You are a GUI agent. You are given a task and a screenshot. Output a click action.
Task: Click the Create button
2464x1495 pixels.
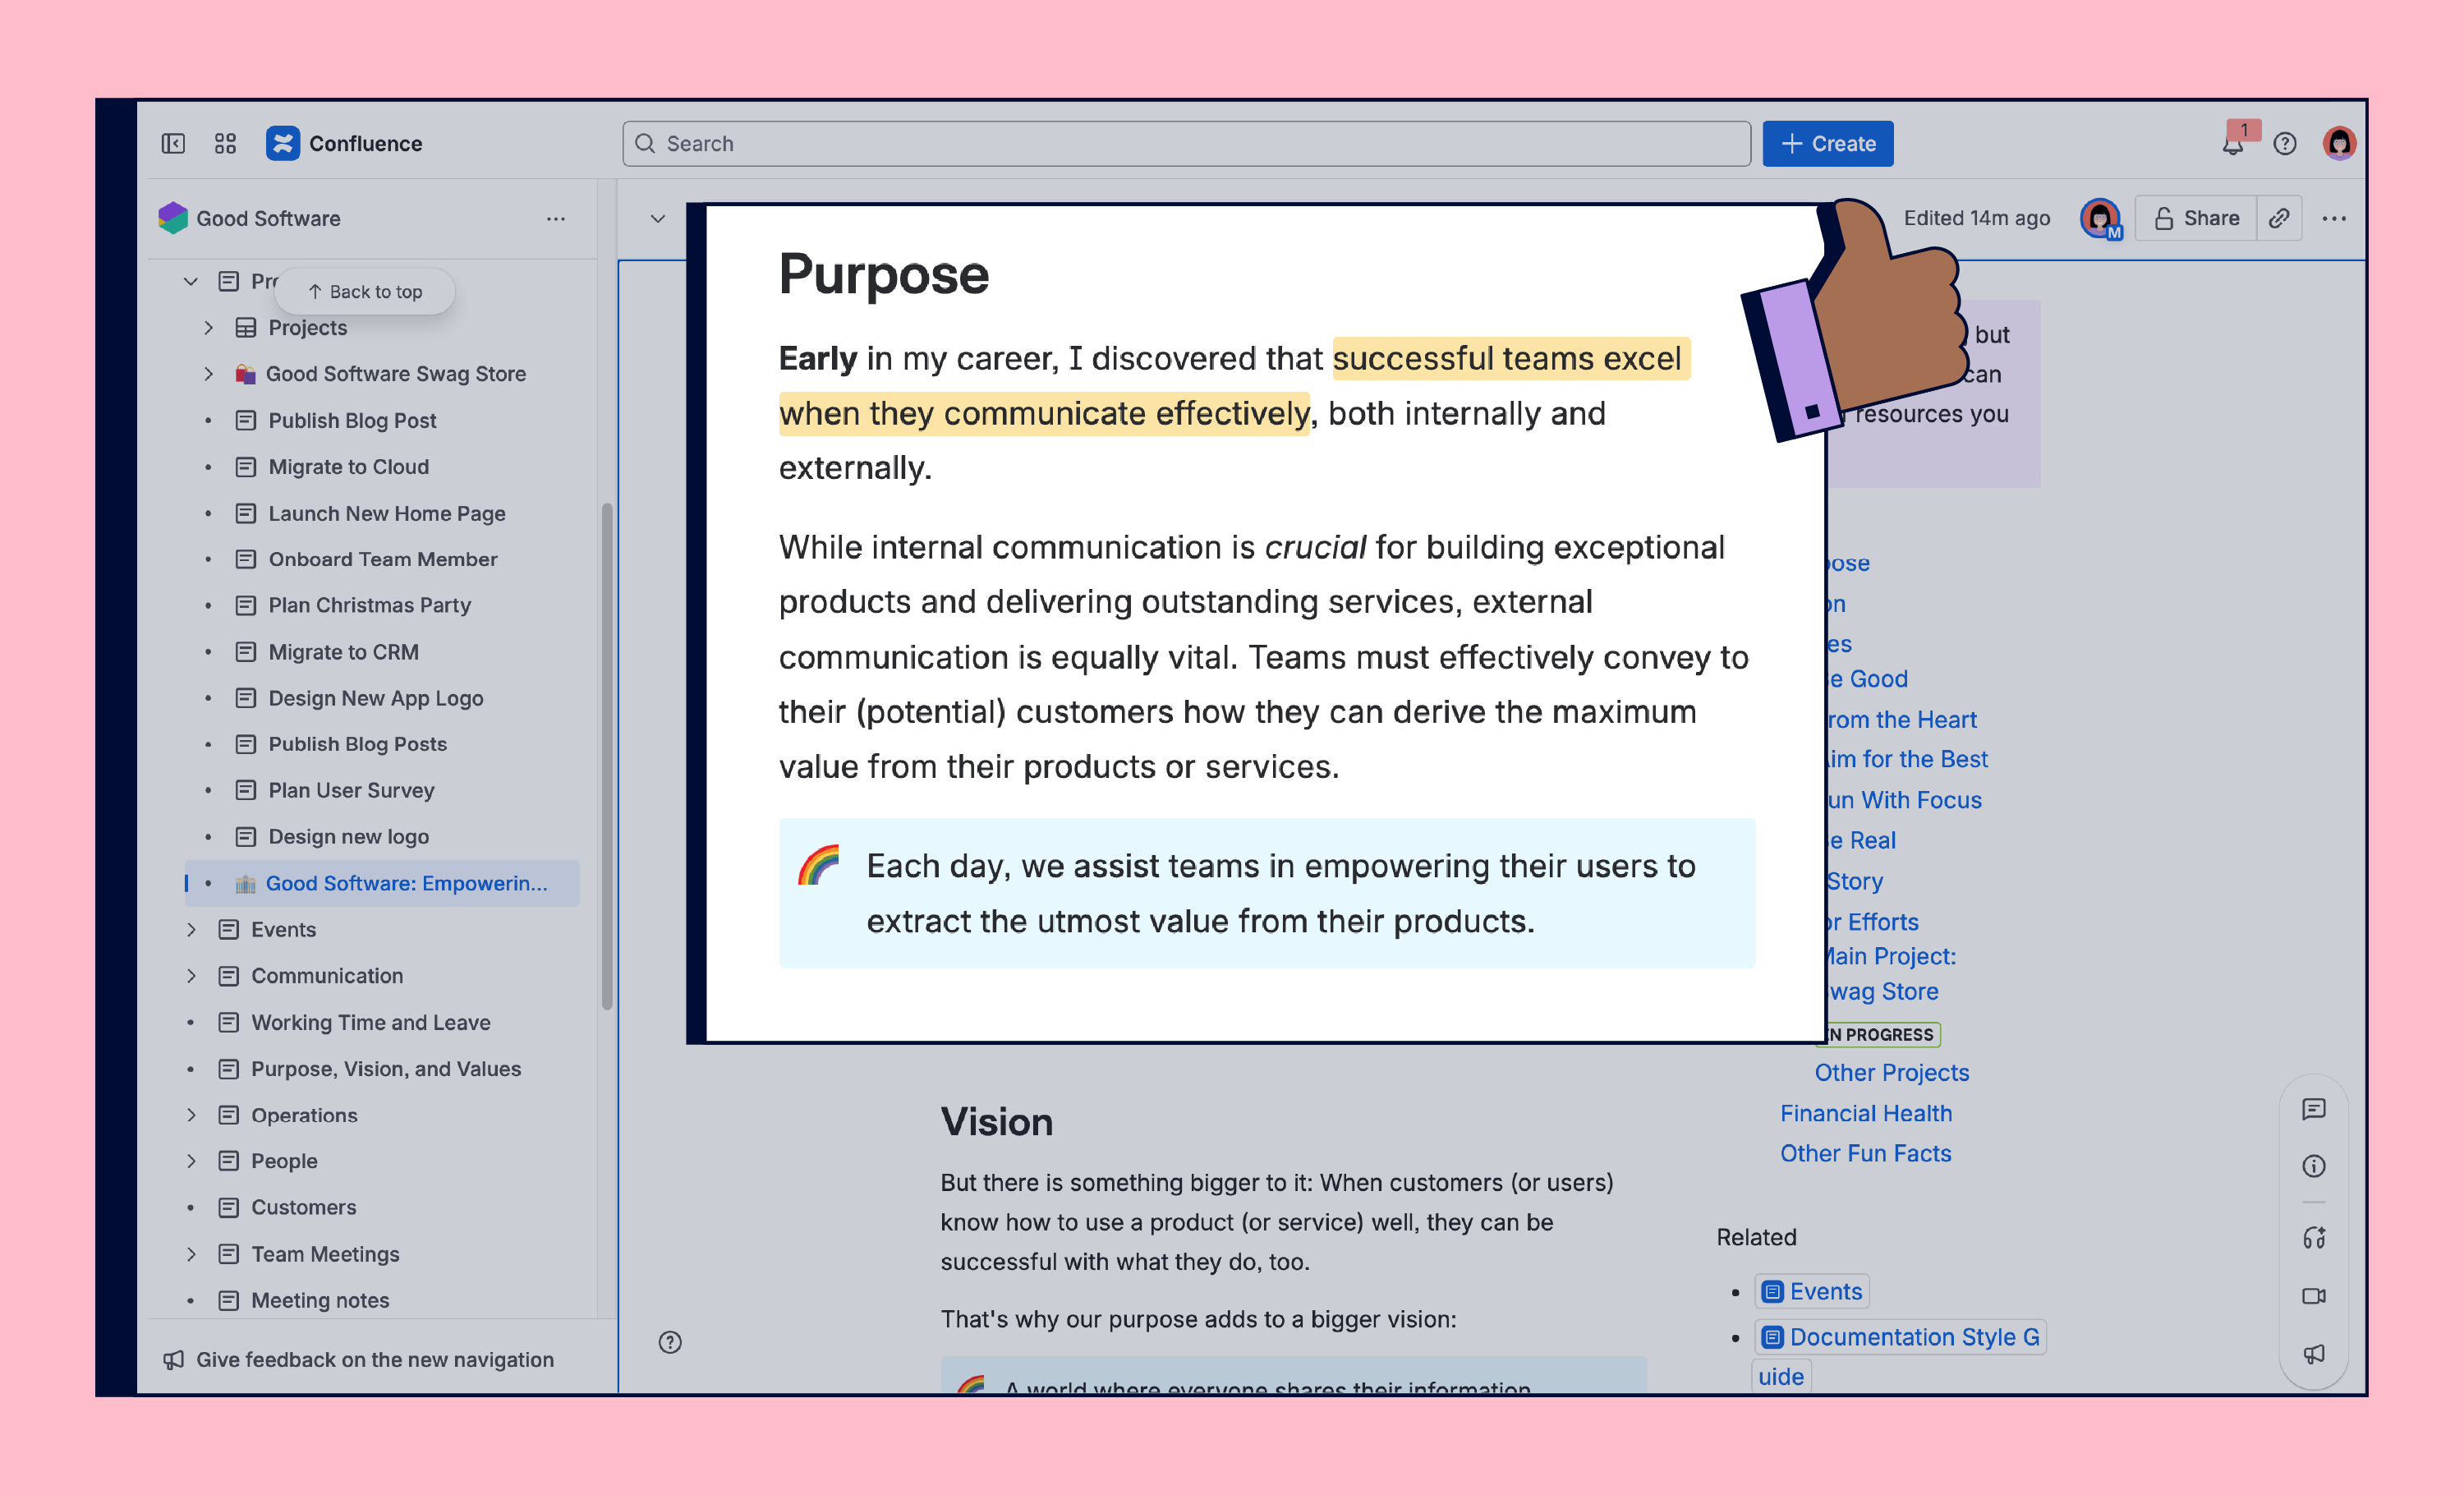(x=1828, y=144)
